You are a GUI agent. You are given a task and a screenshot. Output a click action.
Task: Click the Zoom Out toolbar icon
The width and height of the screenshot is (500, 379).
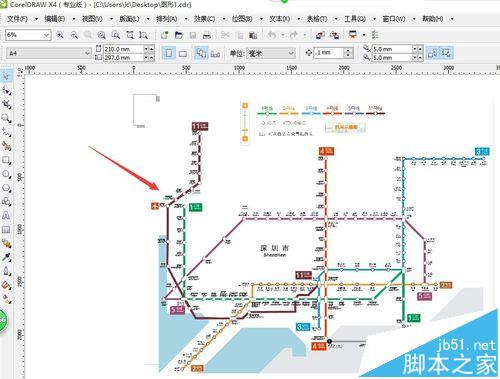(x=74, y=35)
